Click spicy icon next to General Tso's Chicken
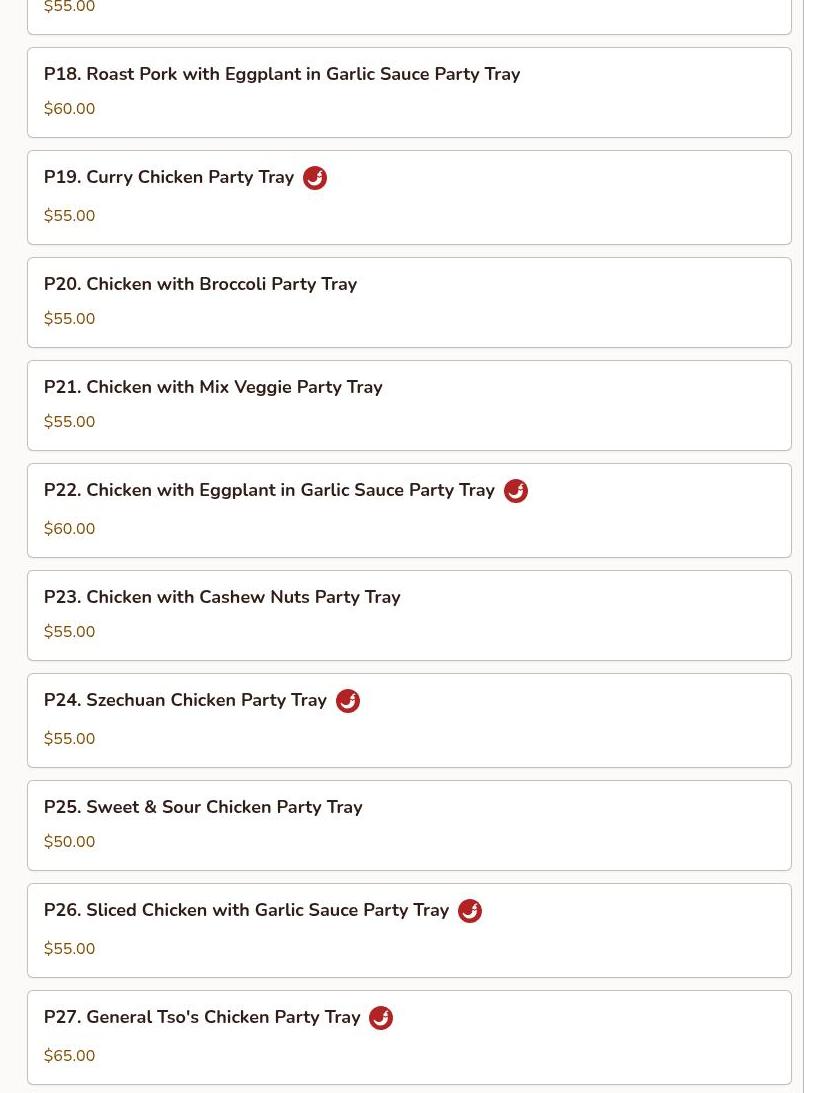824x1093 pixels. tap(380, 1018)
